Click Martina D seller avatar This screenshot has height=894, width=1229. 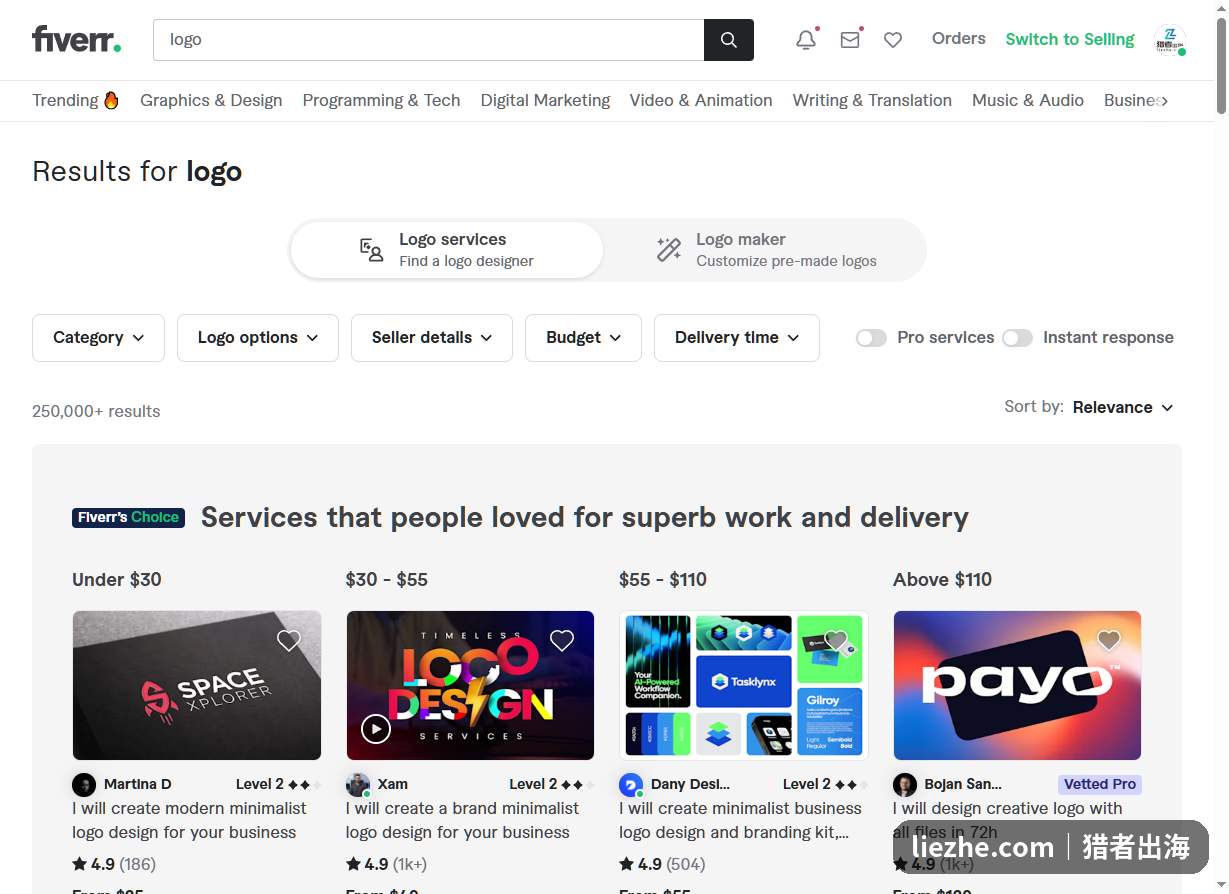[84, 784]
